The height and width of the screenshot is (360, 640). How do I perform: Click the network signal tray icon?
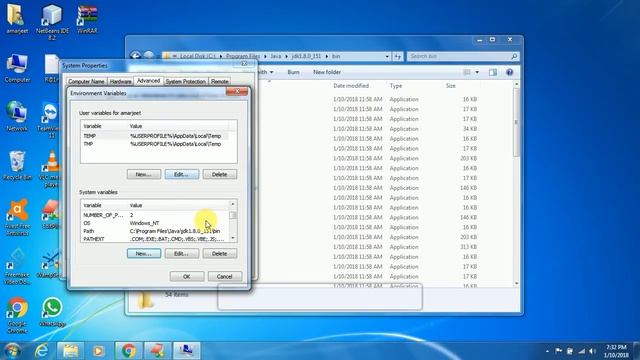(581, 351)
